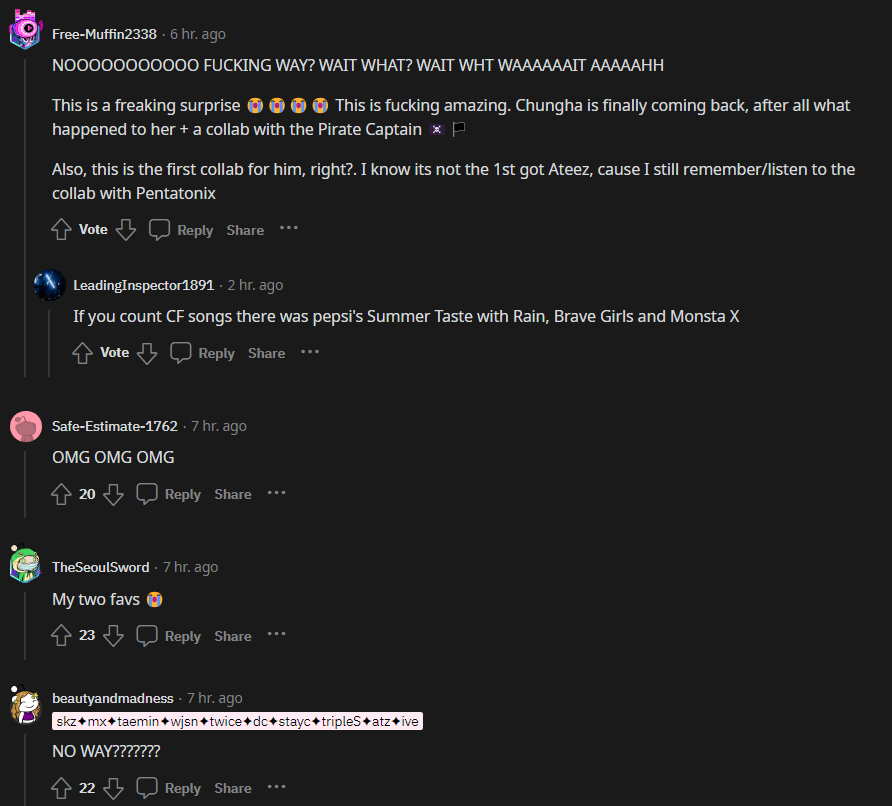Click beautyandmadness's avatar thumbnail
892x806 pixels.
pos(25,707)
